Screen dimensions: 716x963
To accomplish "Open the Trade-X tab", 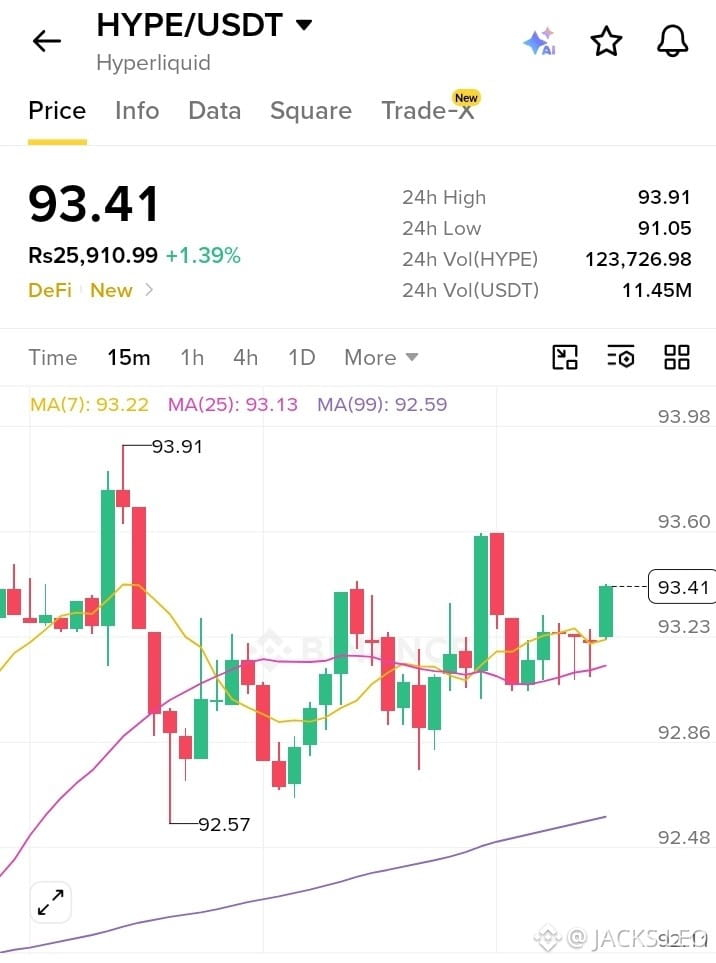I will (428, 111).
